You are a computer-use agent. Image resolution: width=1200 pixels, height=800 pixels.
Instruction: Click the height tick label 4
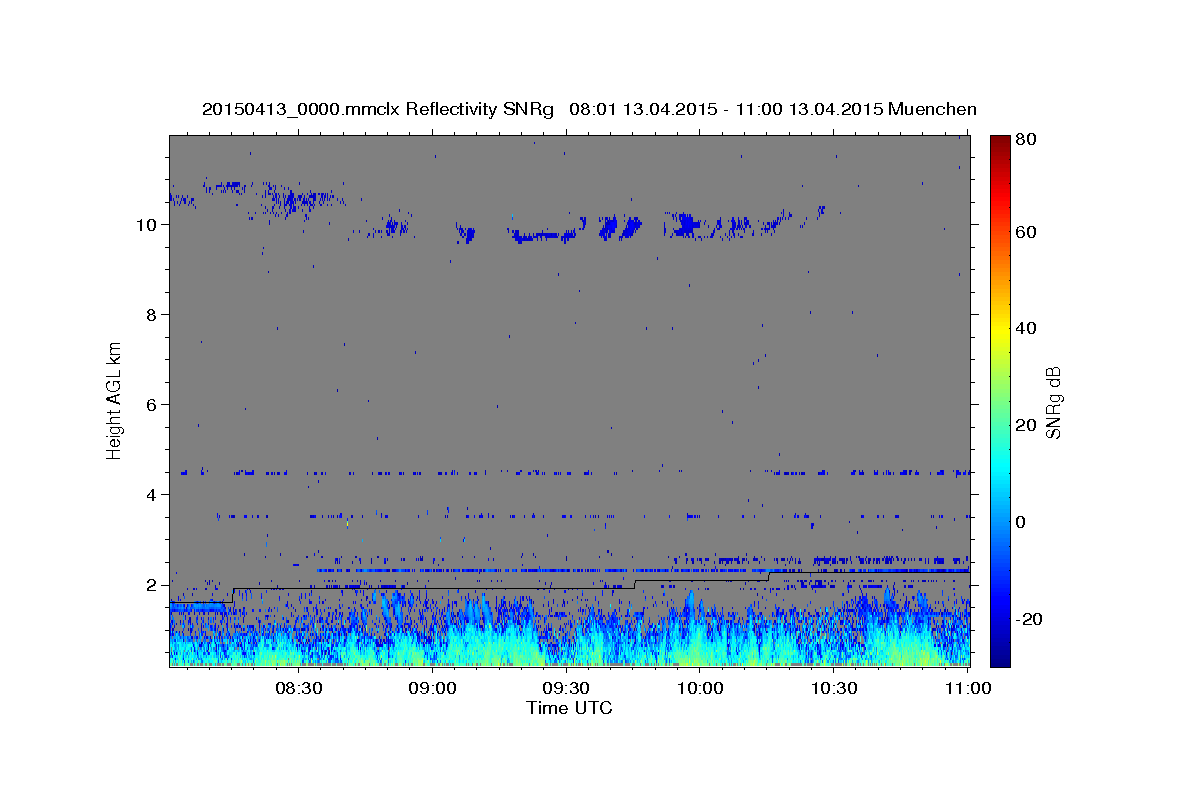click(x=152, y=495)
